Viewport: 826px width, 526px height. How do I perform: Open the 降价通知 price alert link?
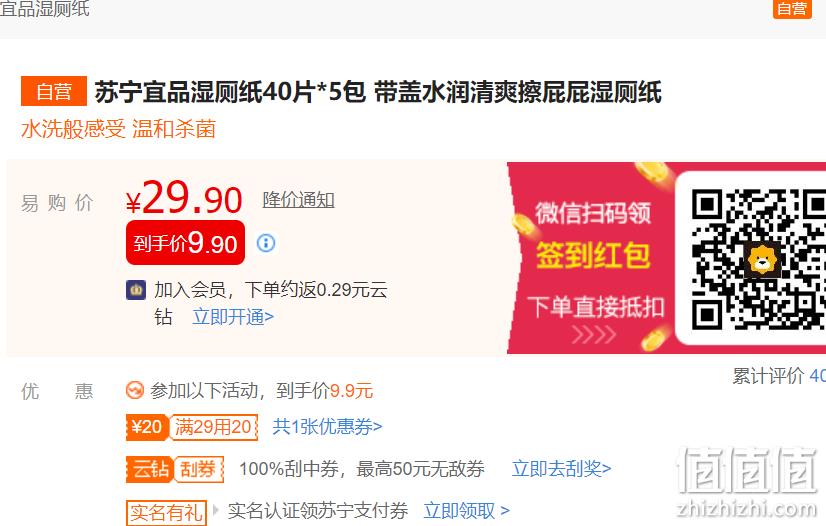click(x=299, y=200)
